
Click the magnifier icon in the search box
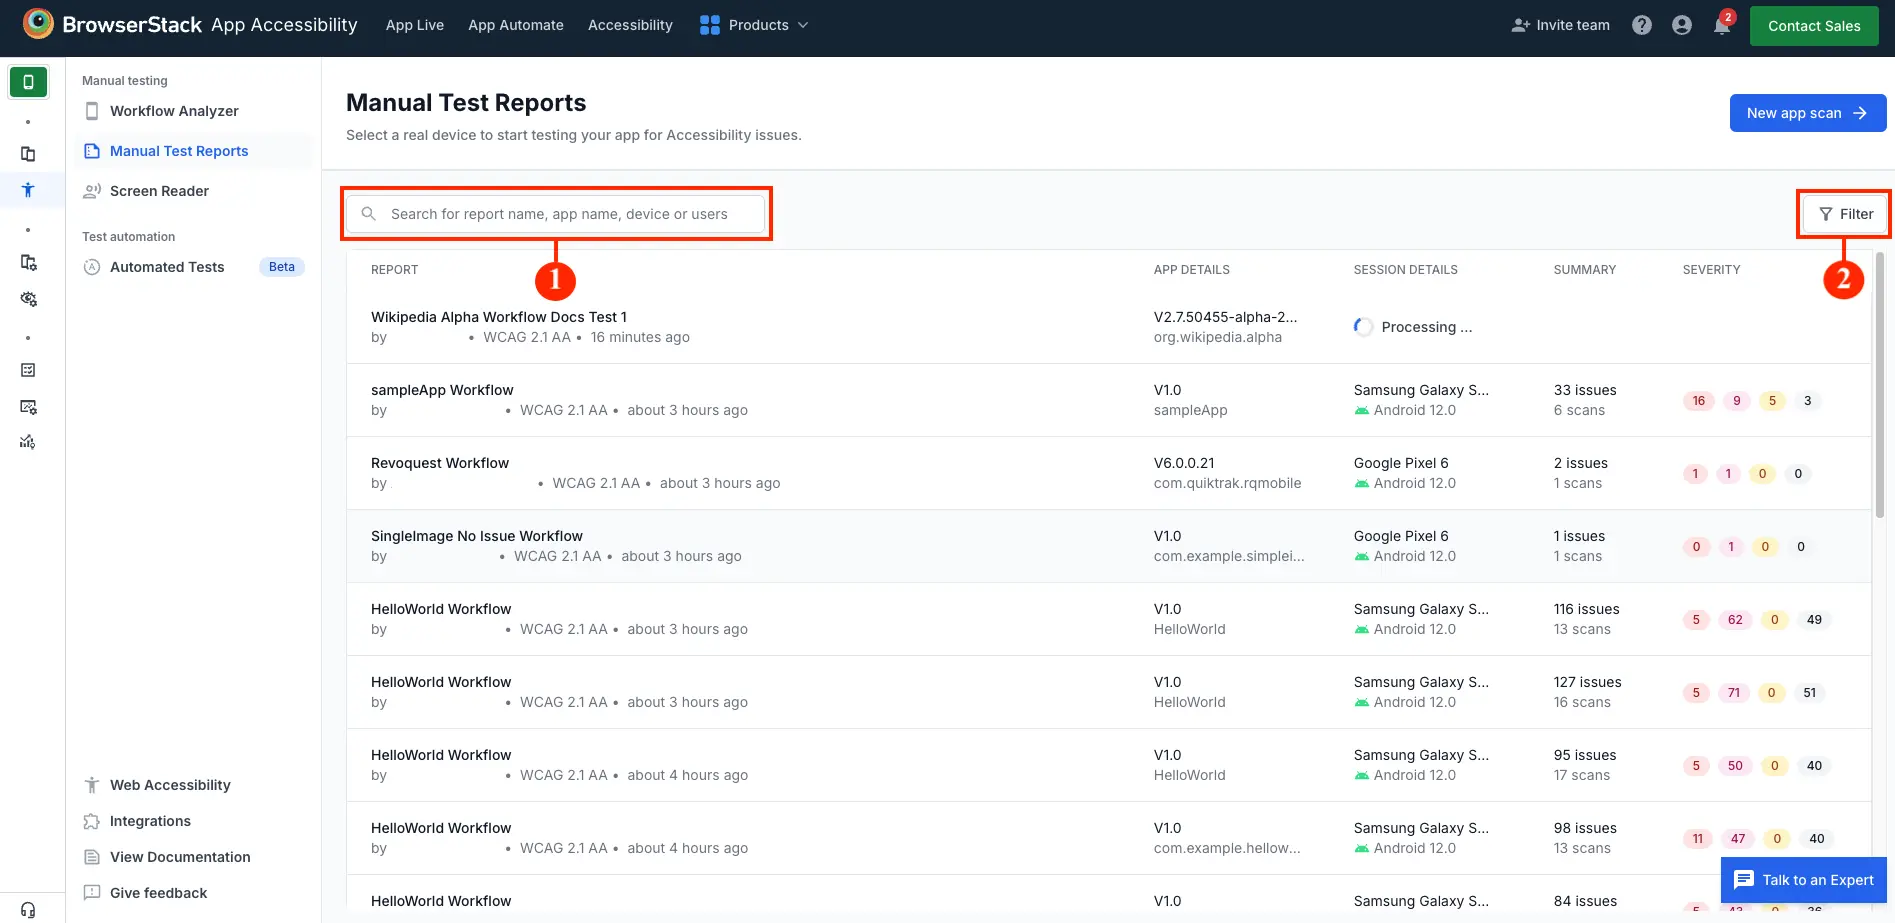tap(368, 214)
